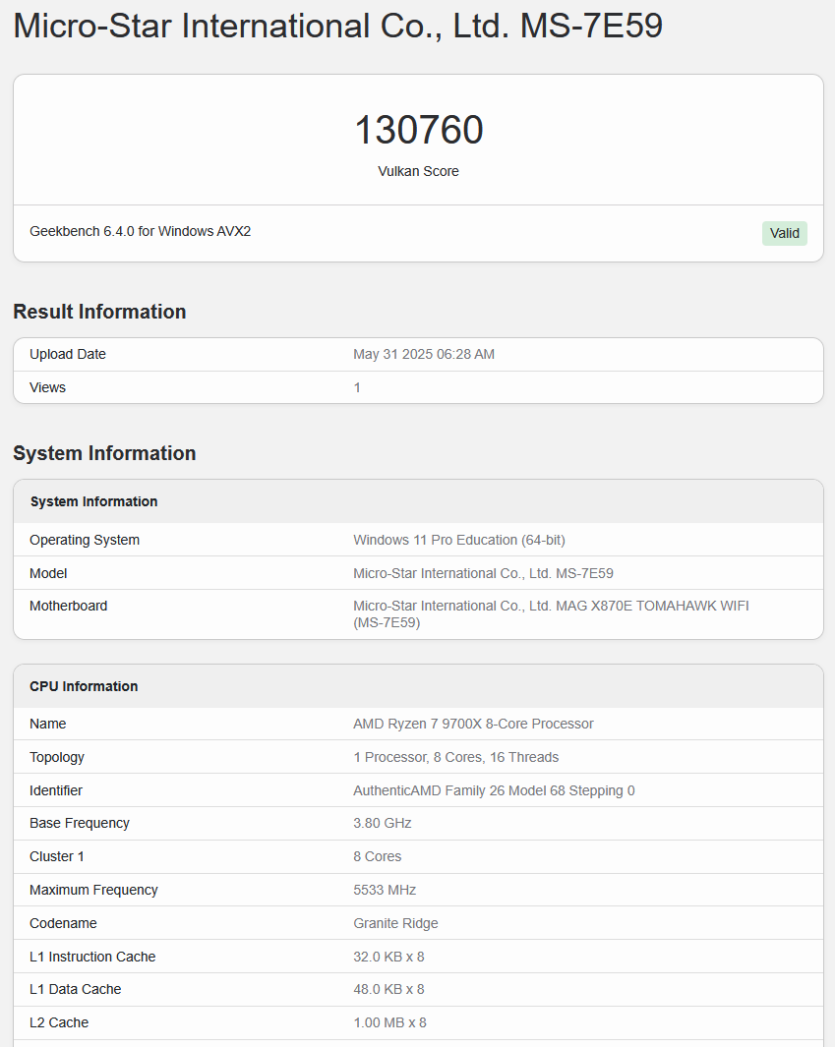
Task: Select AuthenticAMD Family 26 Model 68 value
Action: pos(494,790)
